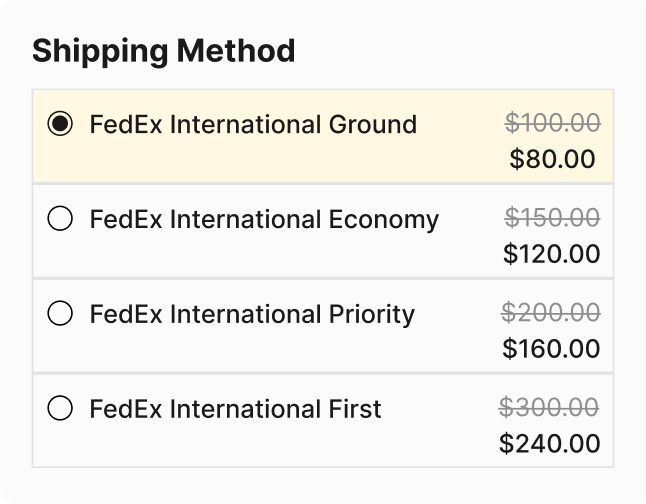The image size is (646, 504).
Task: Click the $120.00 Economy shipping price
Action: 552,254
